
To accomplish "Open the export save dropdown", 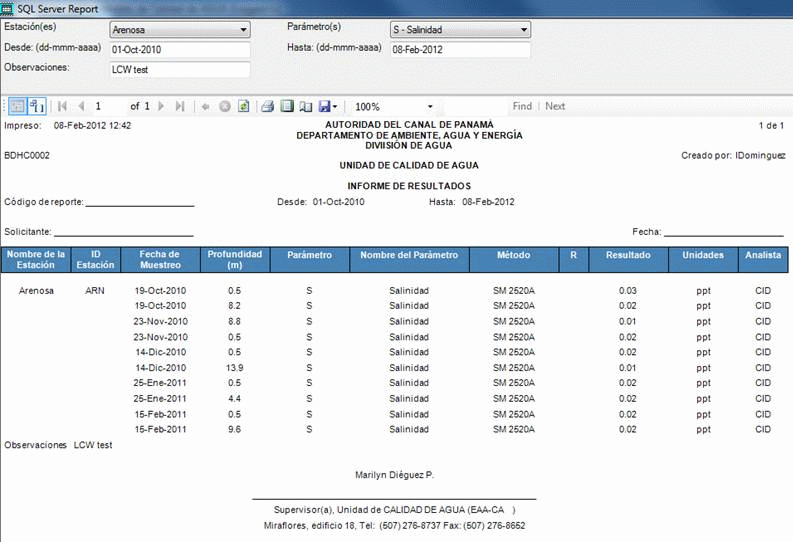I will coord(329,106).
